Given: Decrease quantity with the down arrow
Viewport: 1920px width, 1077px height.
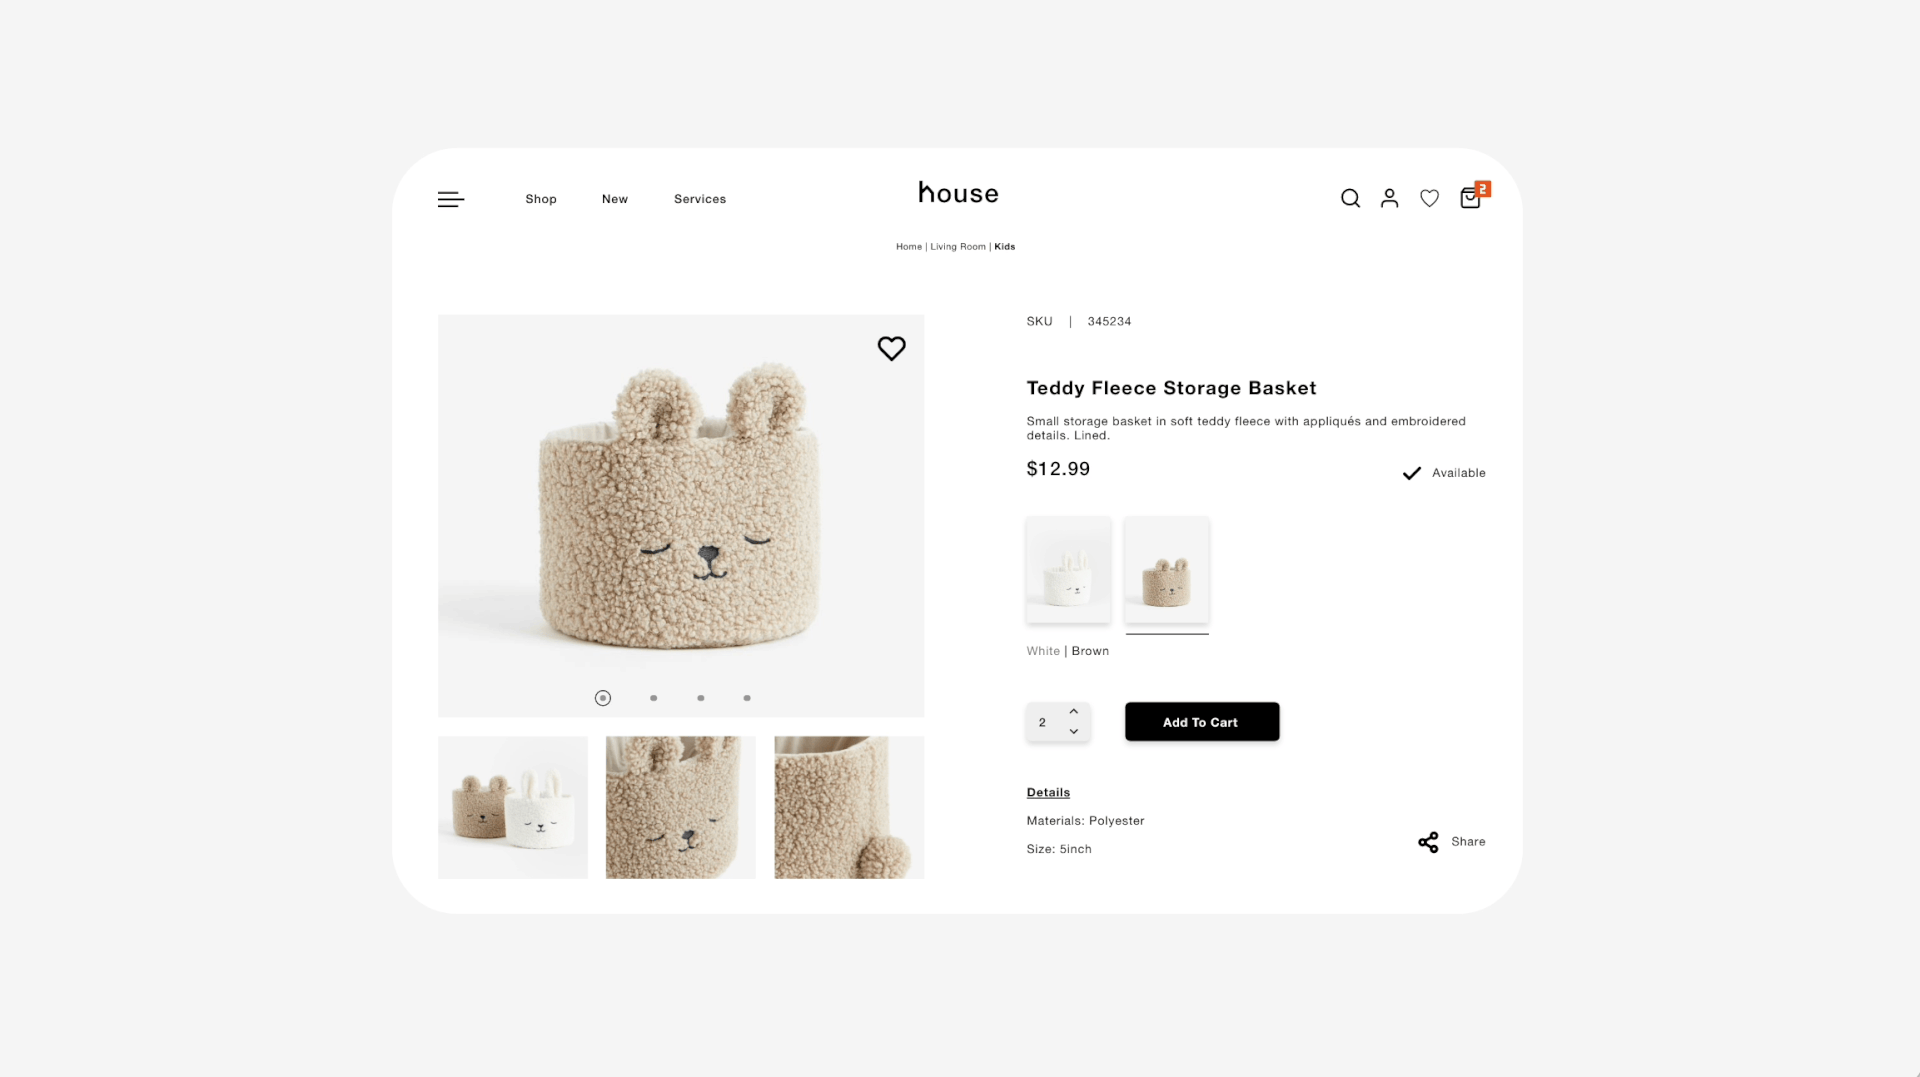Looking at the screenshot, I should 1074,732.
